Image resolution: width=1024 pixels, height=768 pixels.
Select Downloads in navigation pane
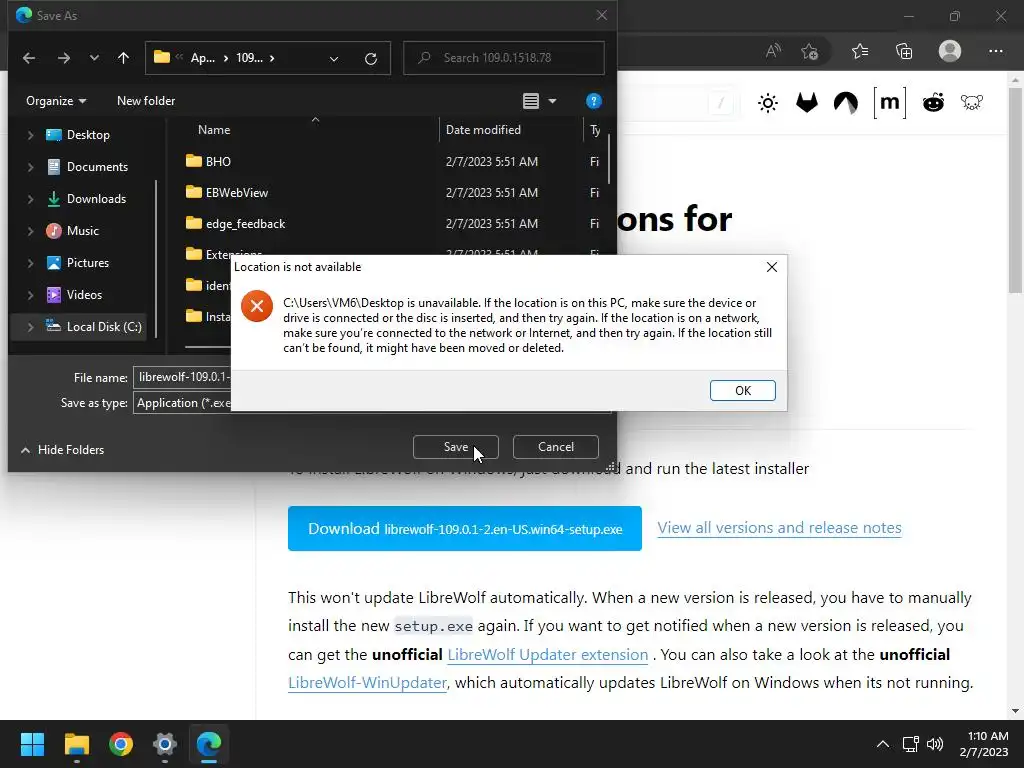[96, 199]
